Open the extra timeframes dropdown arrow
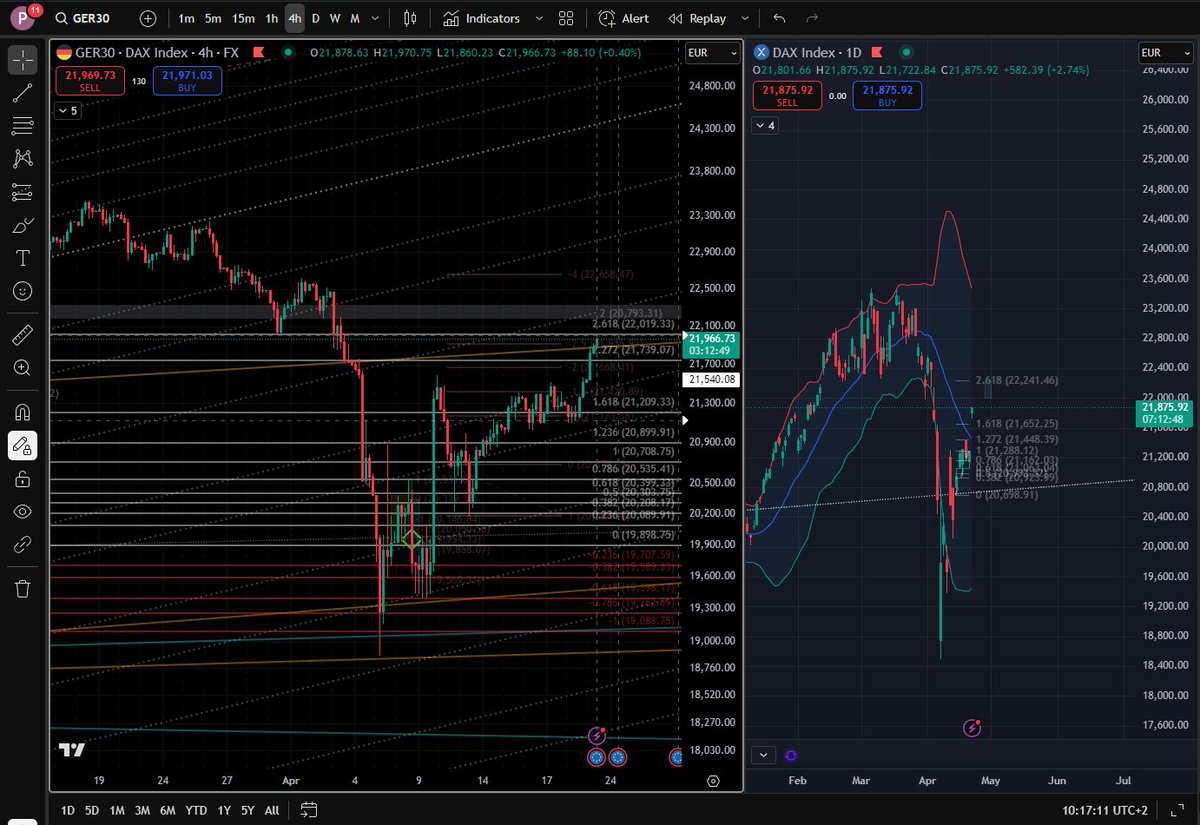 [x=375, y=18]
